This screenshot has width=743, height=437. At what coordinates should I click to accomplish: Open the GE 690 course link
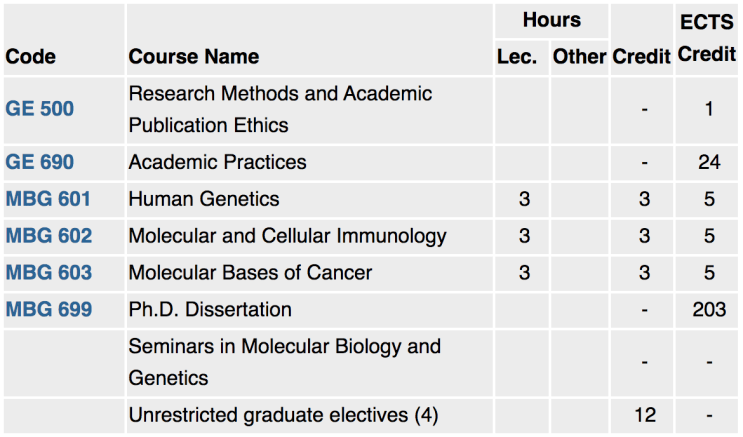pyautogui.click(x=40, y=162)
